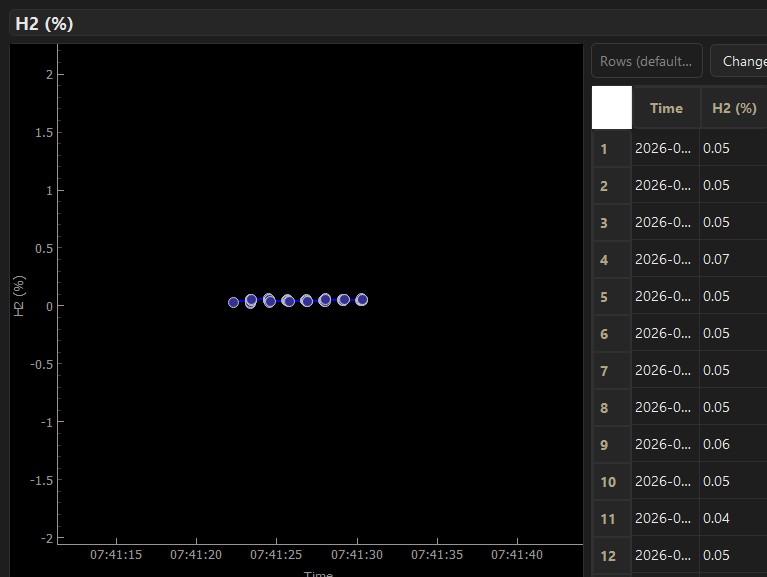Click the Time cell in row 12
Viewport: 767px width, 577px height.
click(x=665, y=555)
